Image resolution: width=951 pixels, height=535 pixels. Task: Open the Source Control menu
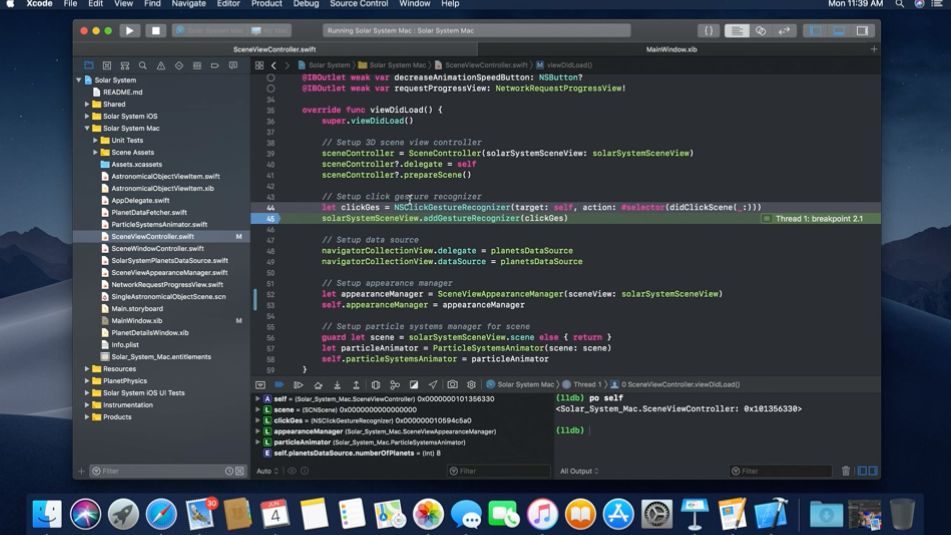pos(359,4)
